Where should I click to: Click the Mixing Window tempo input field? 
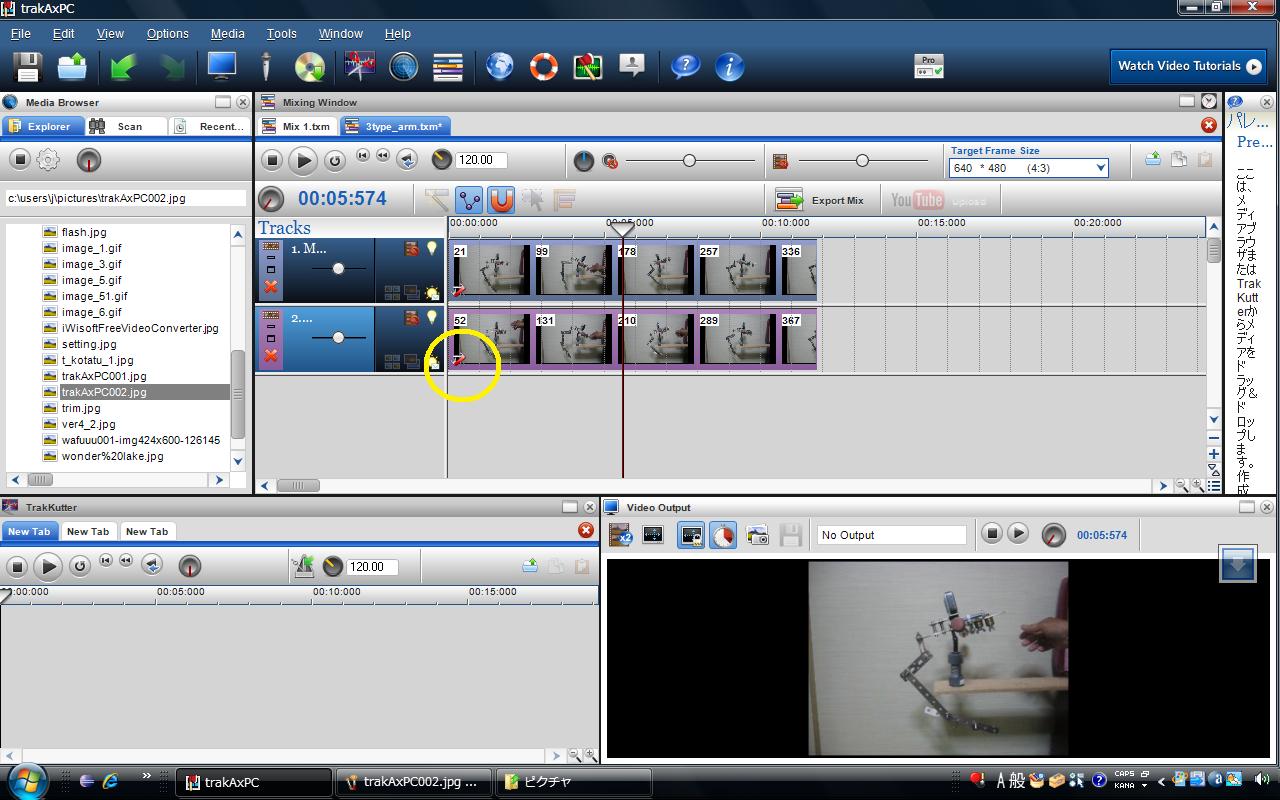coord(481,160)
